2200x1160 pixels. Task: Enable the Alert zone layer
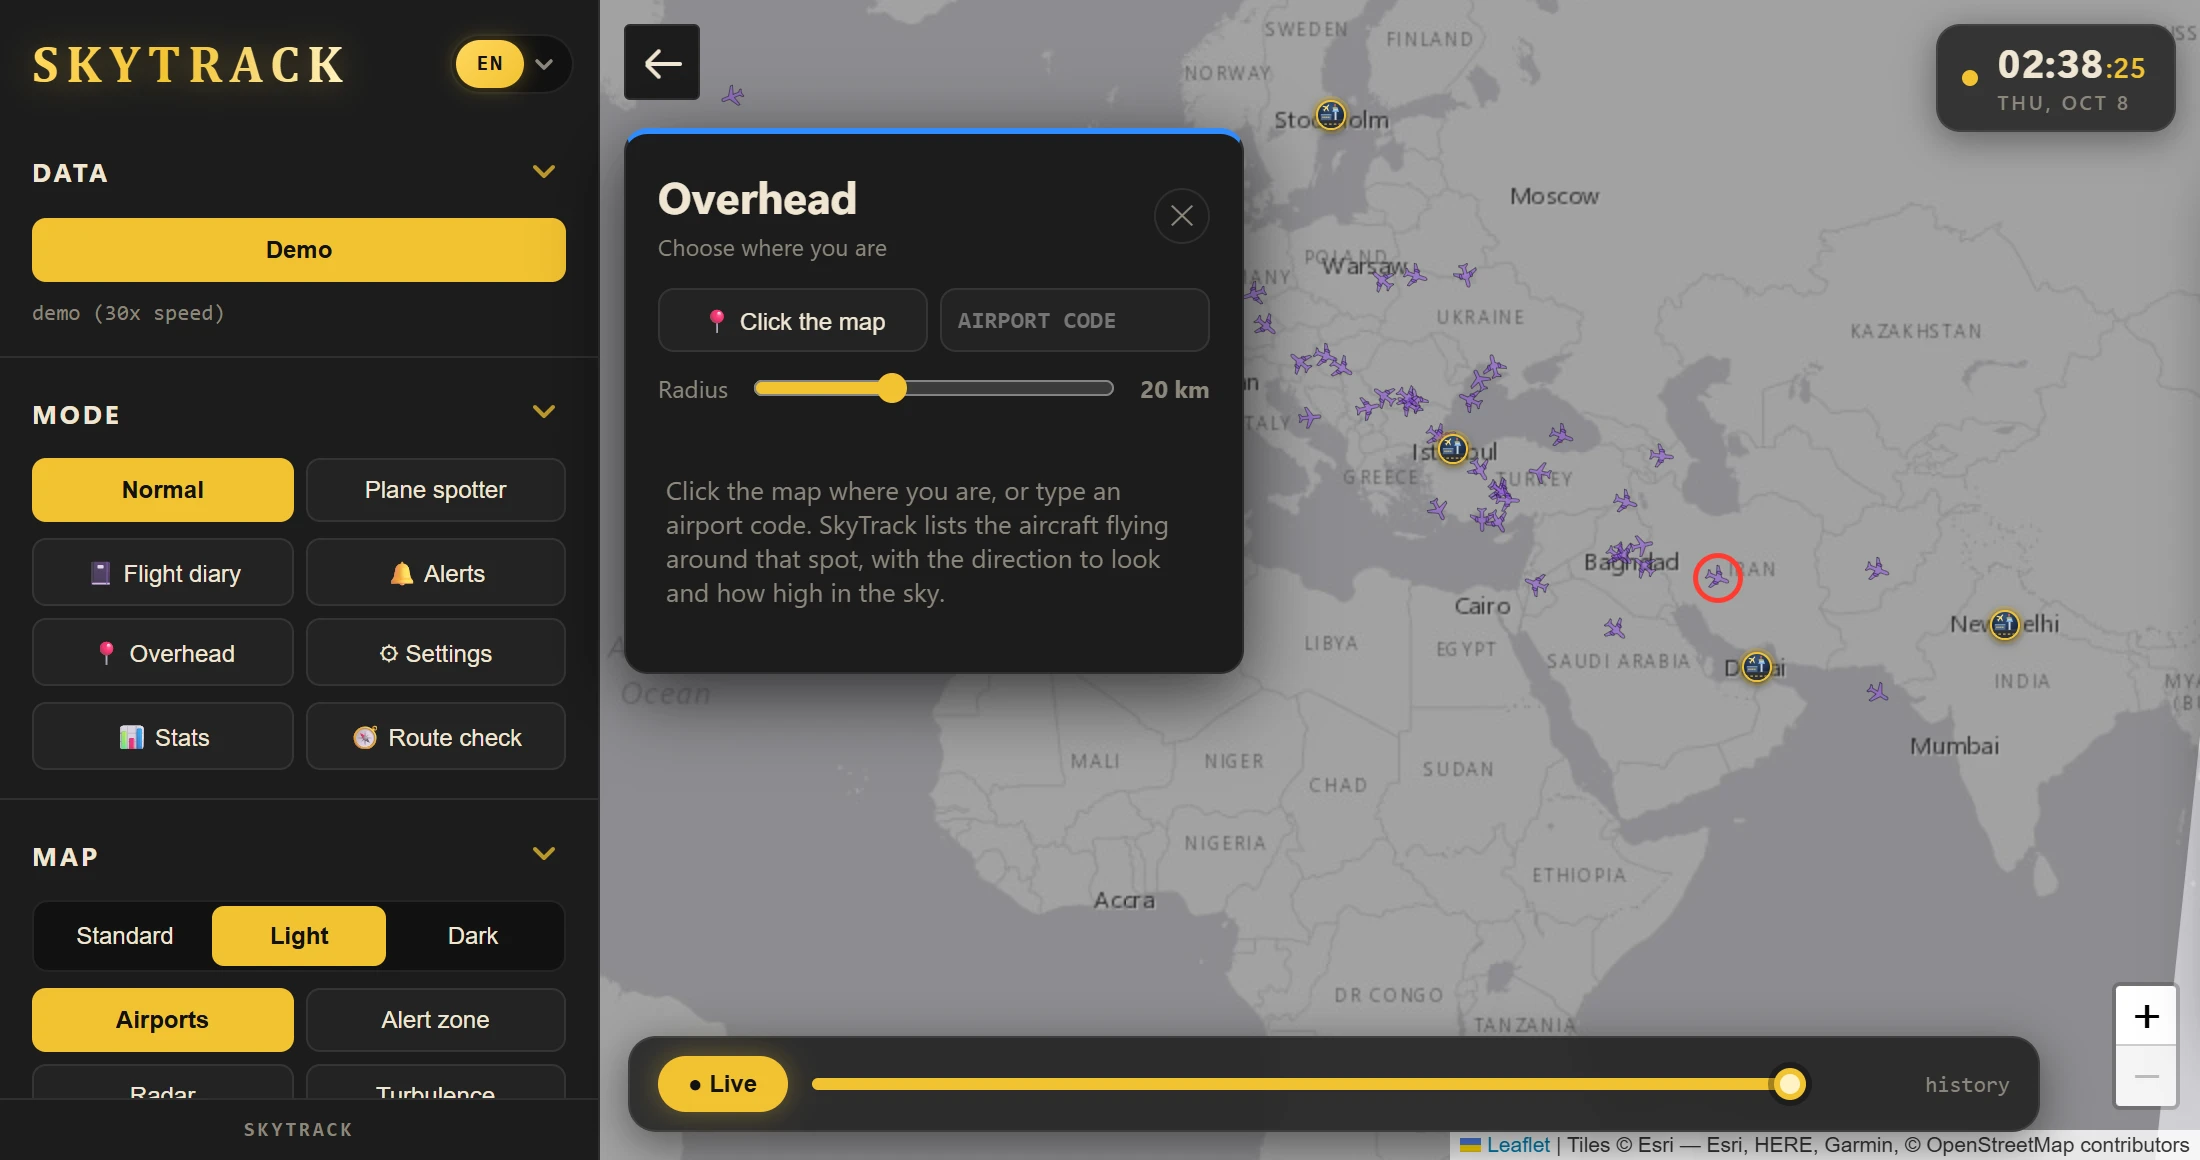(435, 1020)
